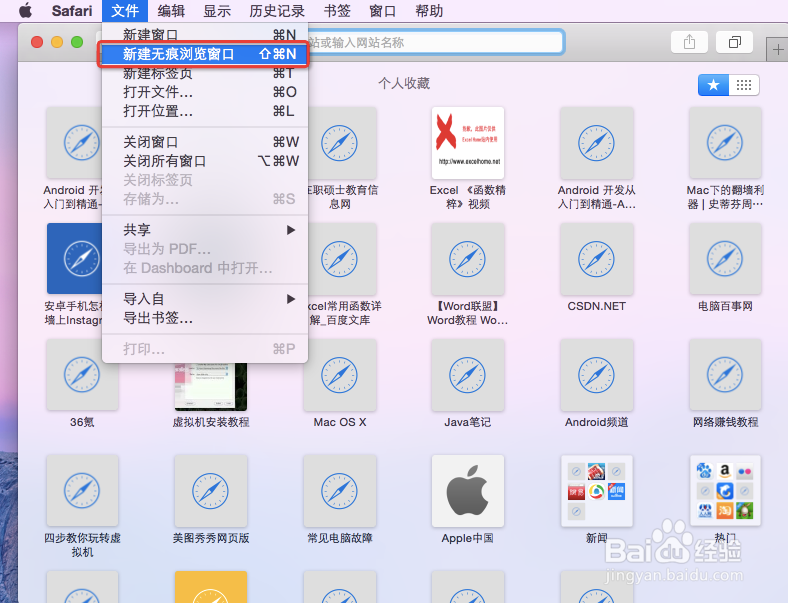Open the 编辑 menu
This screenshot has width=788, height=603.
[x=171, y=11]
